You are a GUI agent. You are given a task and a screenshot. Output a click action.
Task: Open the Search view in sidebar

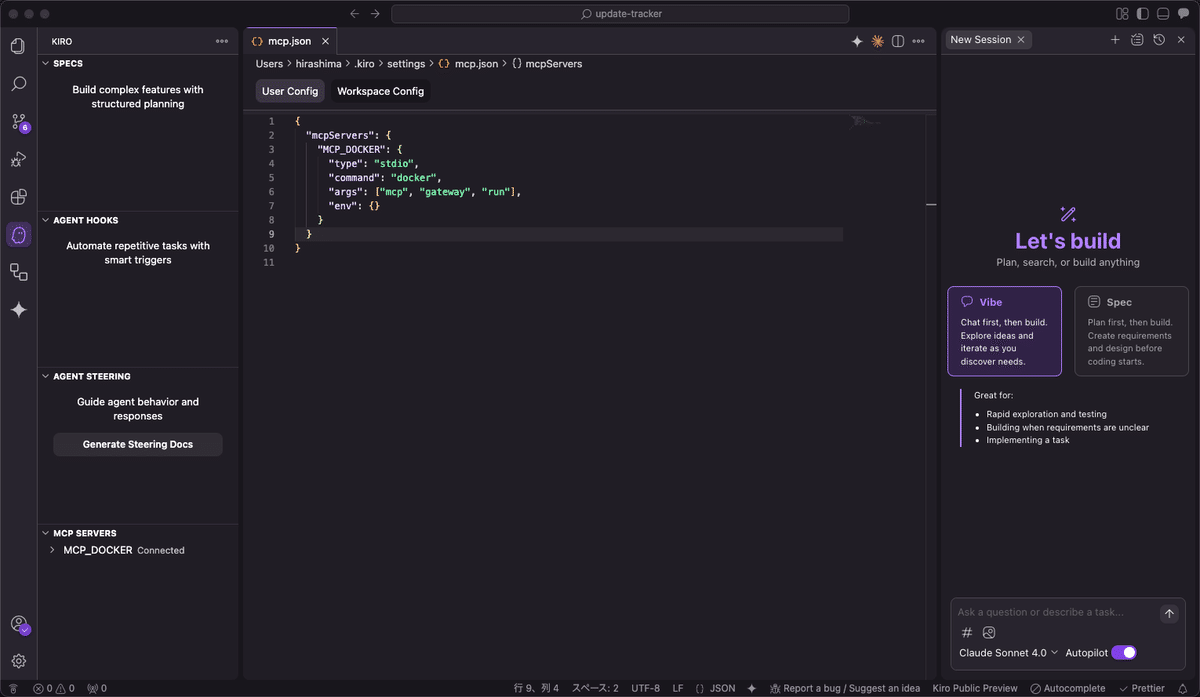coord(17,84)
